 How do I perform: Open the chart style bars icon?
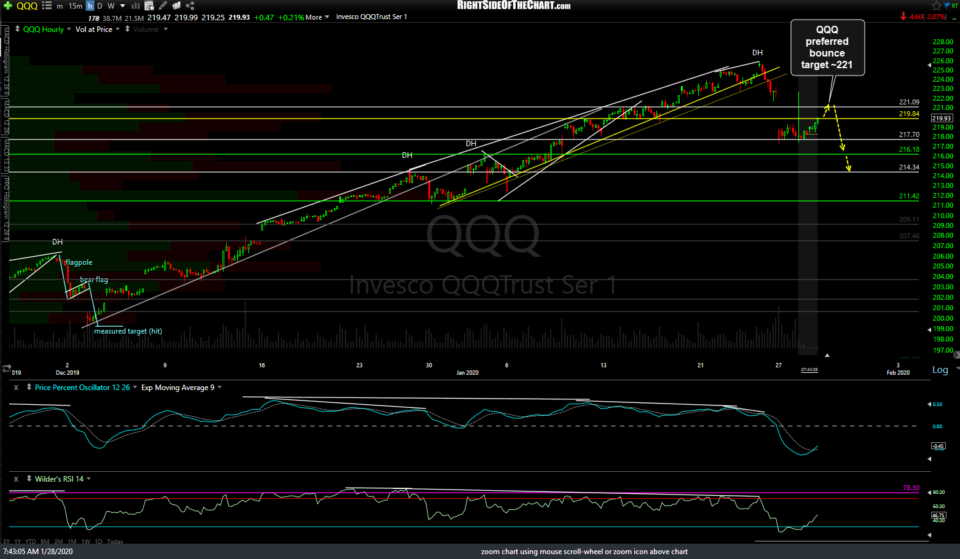(x=136, y=6)
